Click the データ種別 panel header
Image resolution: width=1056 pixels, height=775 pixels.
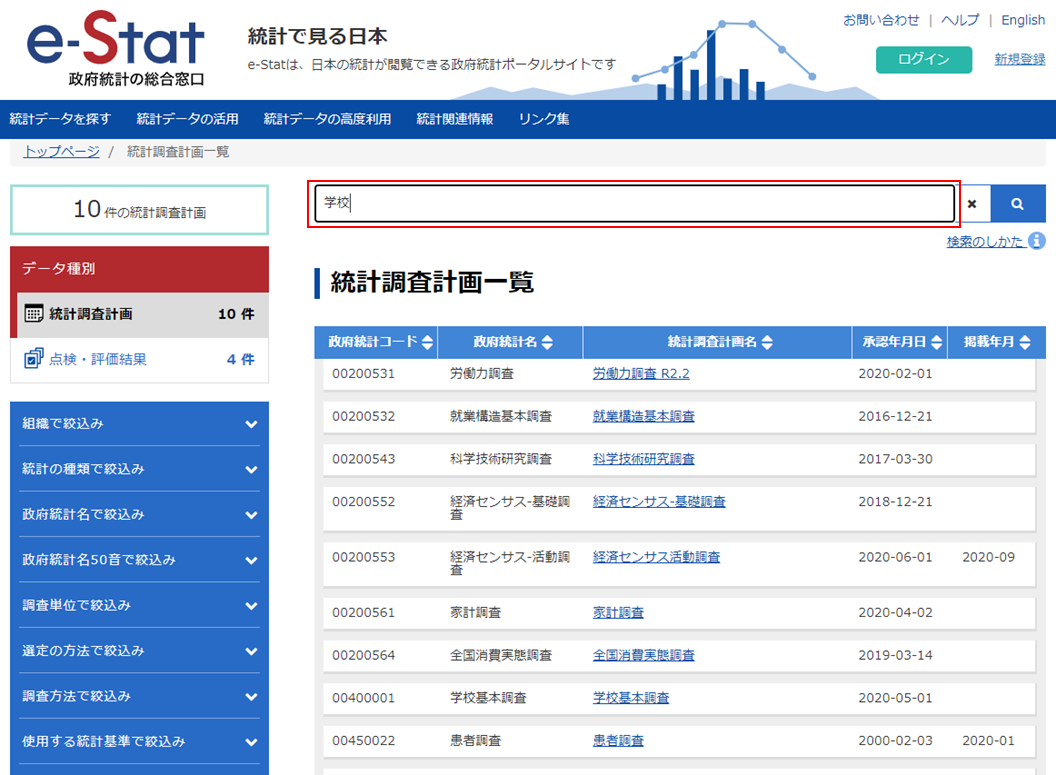click(139, 269)
